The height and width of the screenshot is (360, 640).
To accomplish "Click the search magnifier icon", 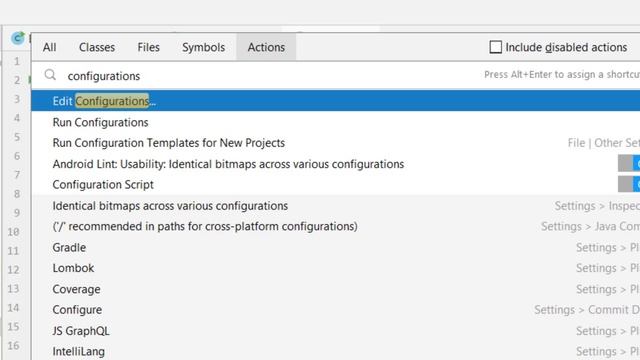I will [50, 75].
